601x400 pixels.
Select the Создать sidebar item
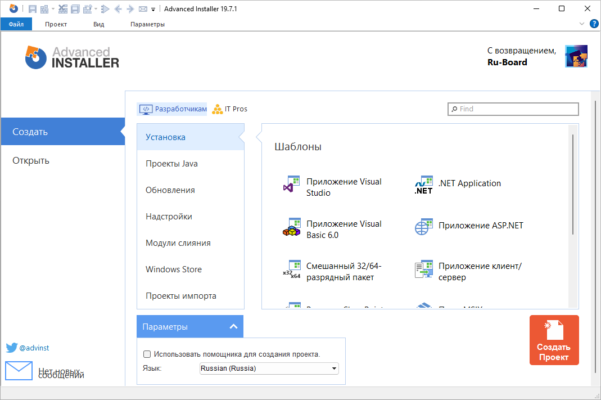(63, 131)
